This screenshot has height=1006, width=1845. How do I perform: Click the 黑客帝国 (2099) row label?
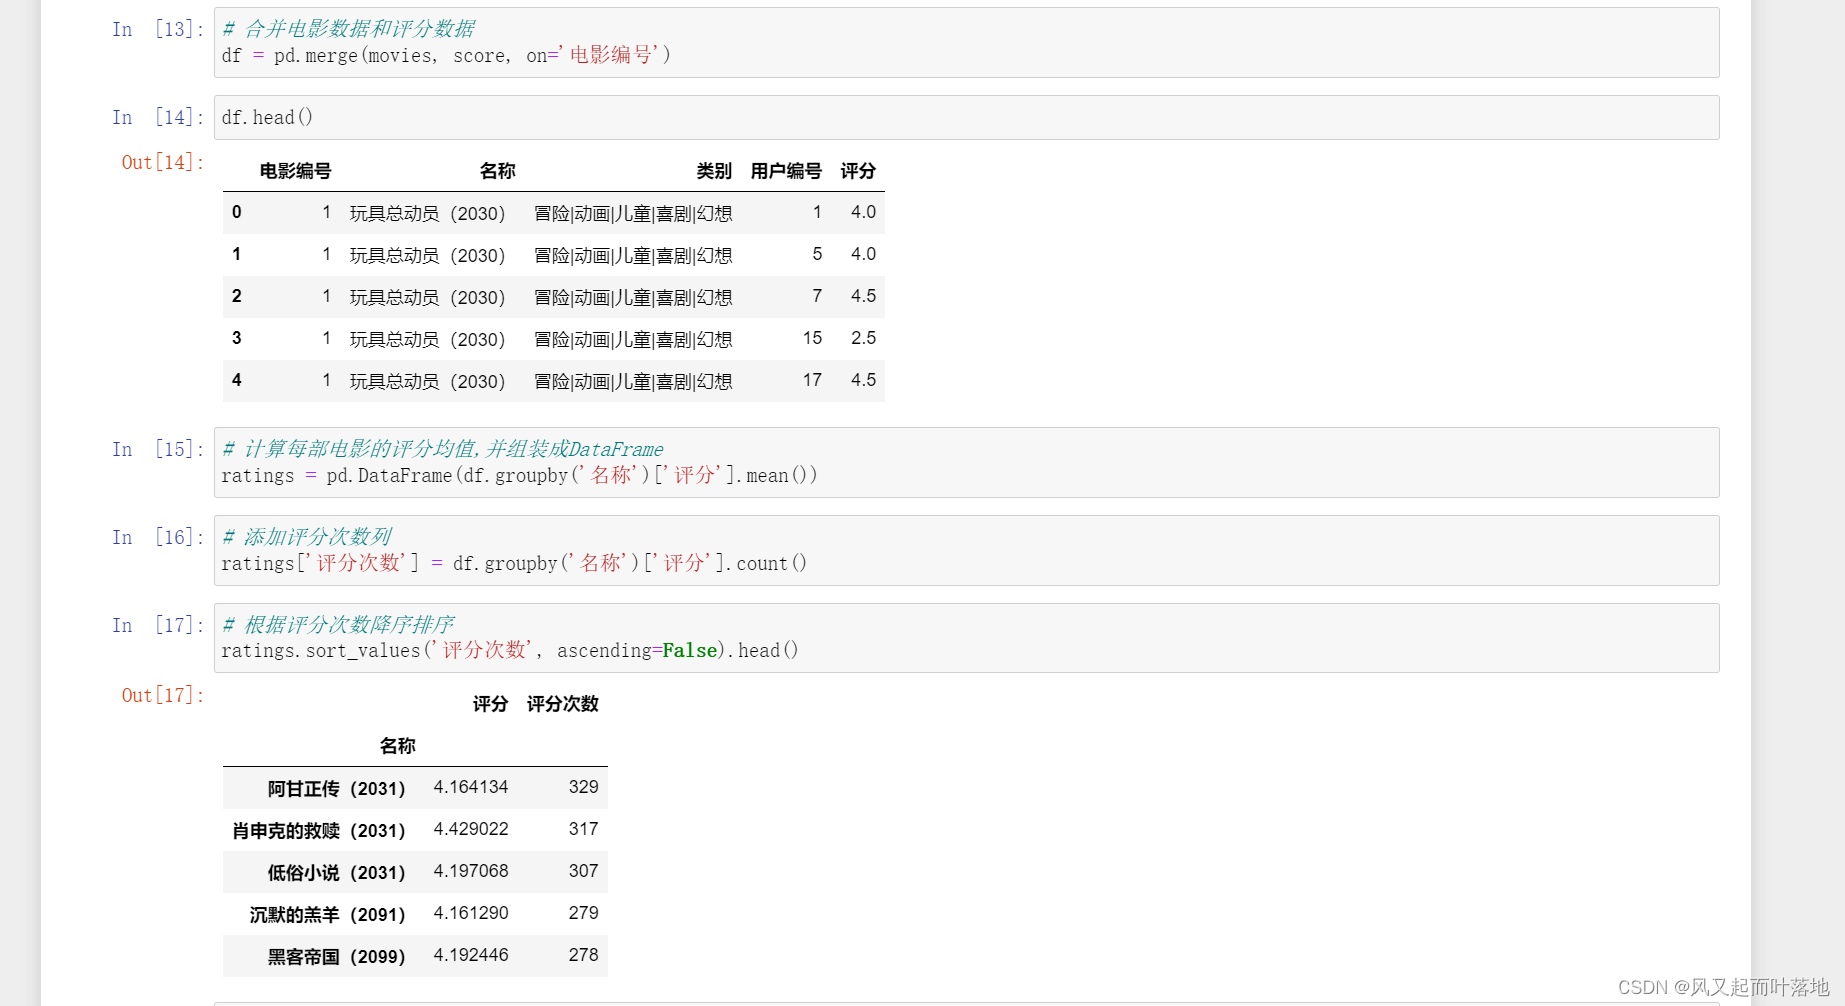coord(336,957)
